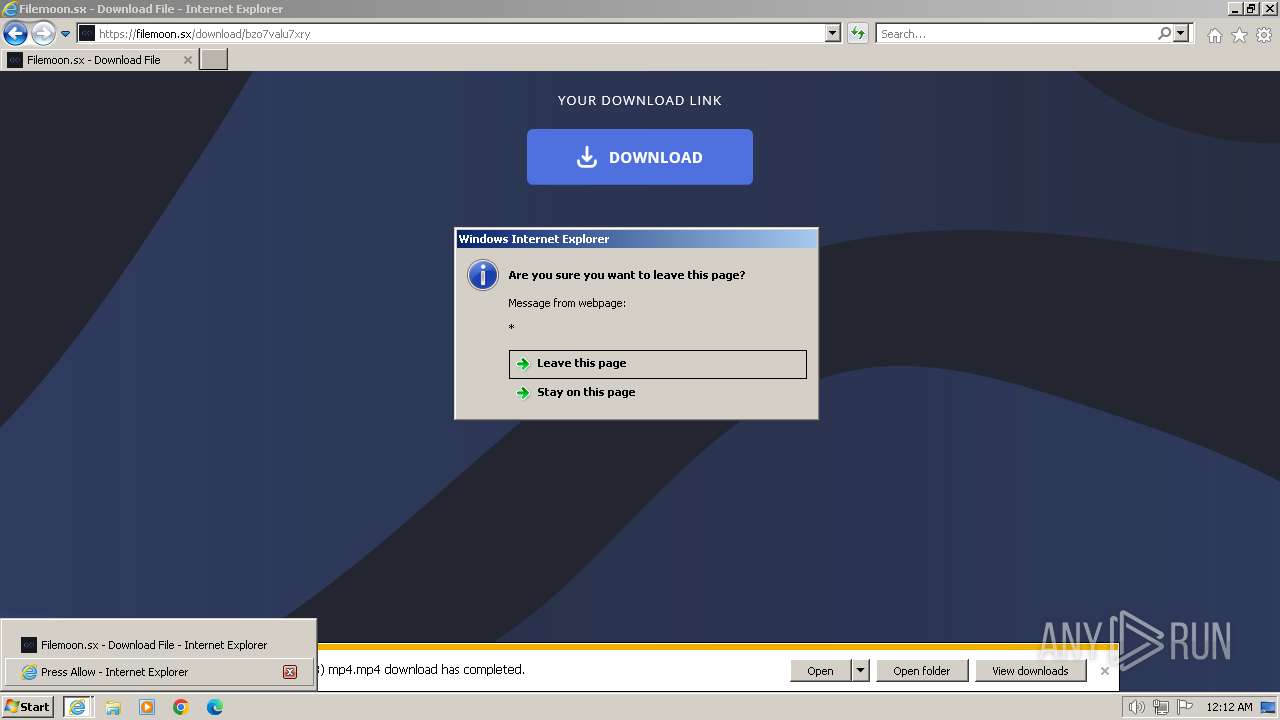
Task: Close the Press Allow window from list
Action: 290,672
